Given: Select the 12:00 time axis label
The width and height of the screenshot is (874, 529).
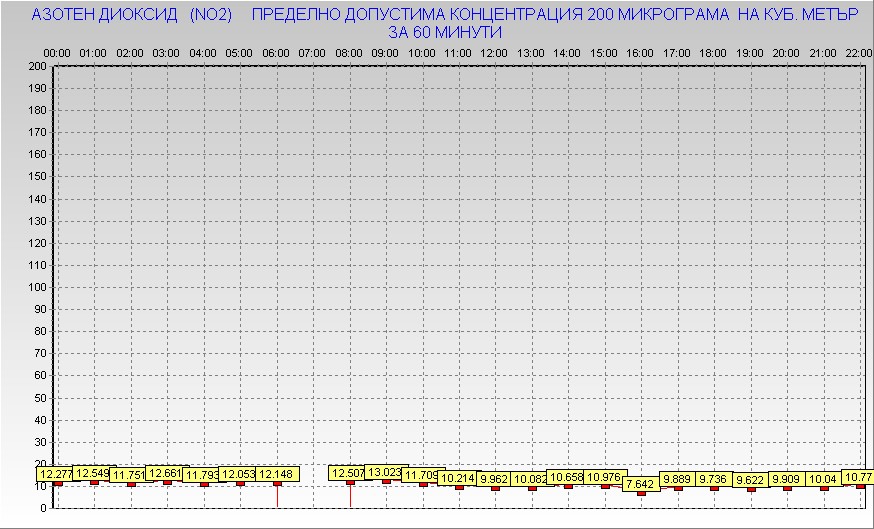Looking at the screenshot, I should click(x=494, y=52).
